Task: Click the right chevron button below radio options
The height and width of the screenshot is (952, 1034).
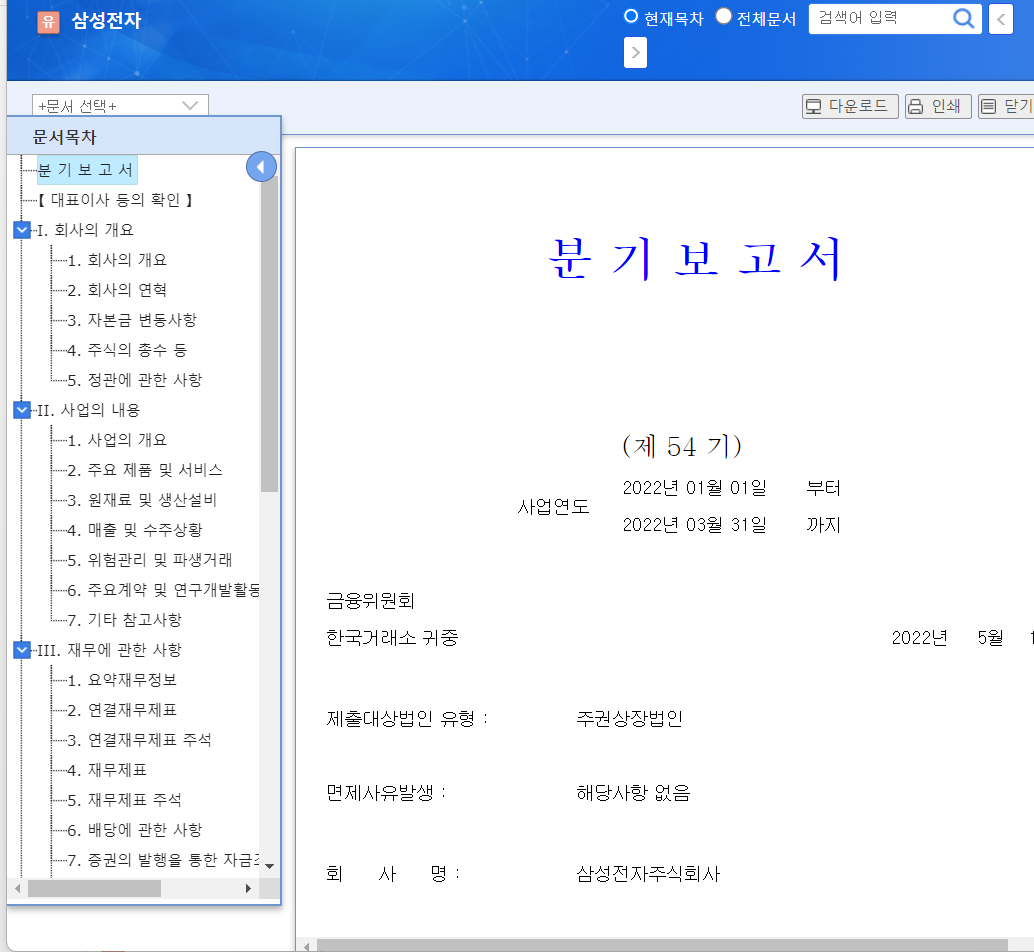Action: [x=635, y=53]
